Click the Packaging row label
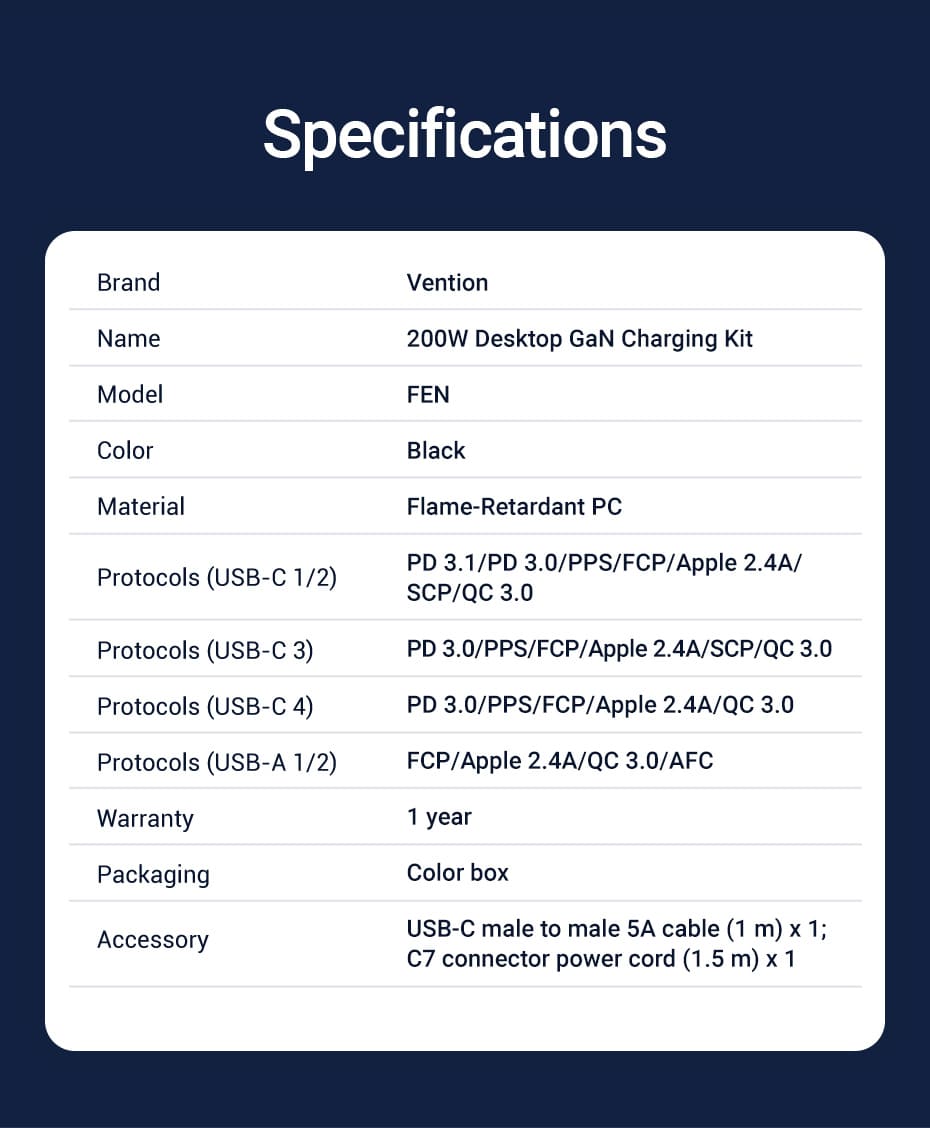Image resolution: width=930 pixels, height=1128 pixels. [153, 875]
